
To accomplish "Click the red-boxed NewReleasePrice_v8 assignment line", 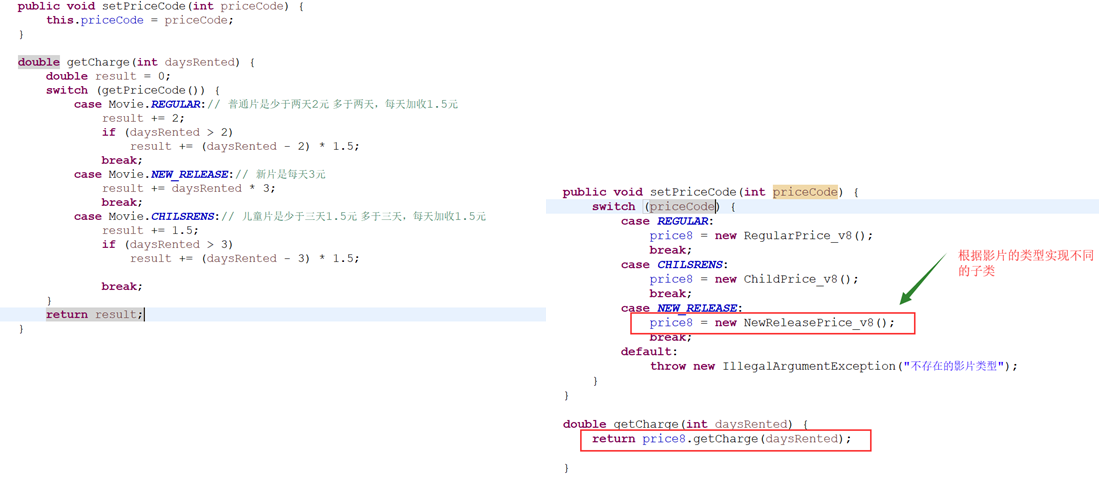I will coord(771,323).
